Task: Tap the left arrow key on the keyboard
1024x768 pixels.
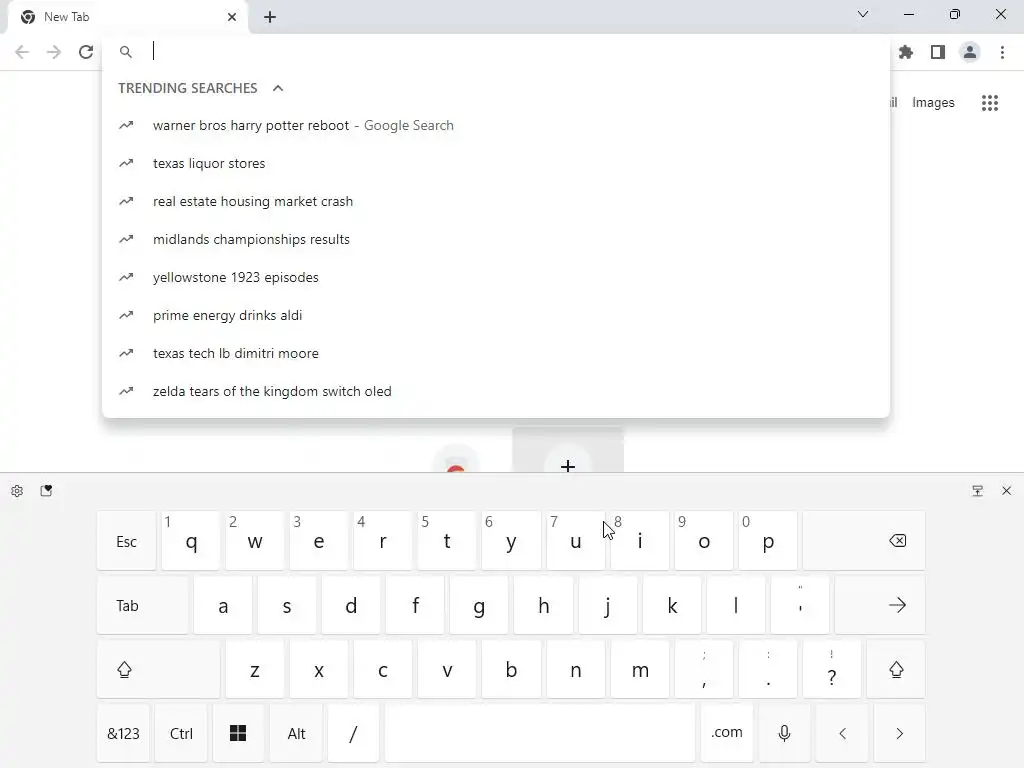Action: pos(842,733)
